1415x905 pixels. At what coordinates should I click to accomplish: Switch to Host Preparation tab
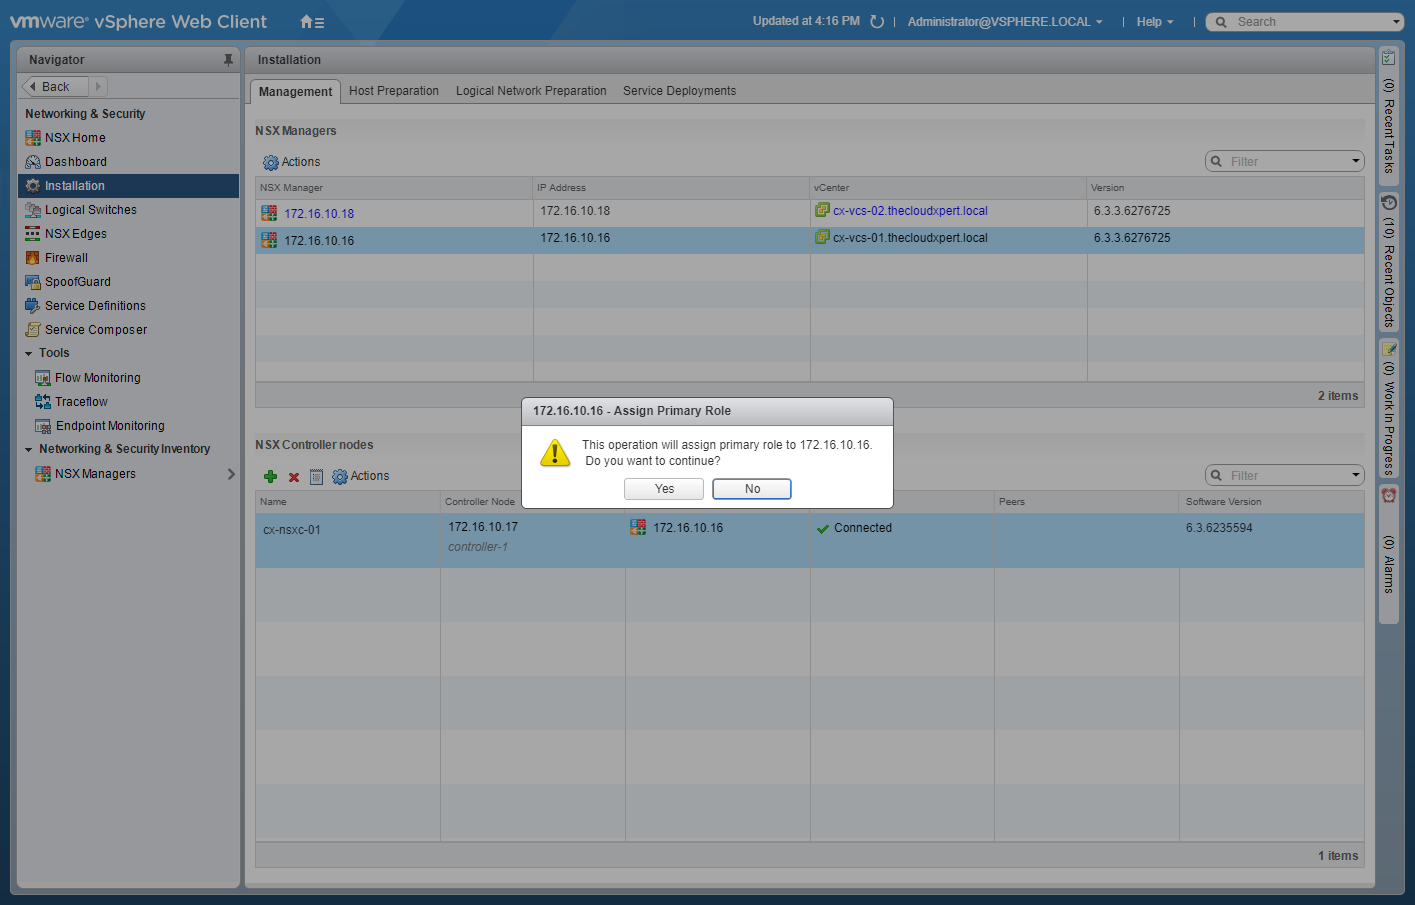[x=394, y=91]
